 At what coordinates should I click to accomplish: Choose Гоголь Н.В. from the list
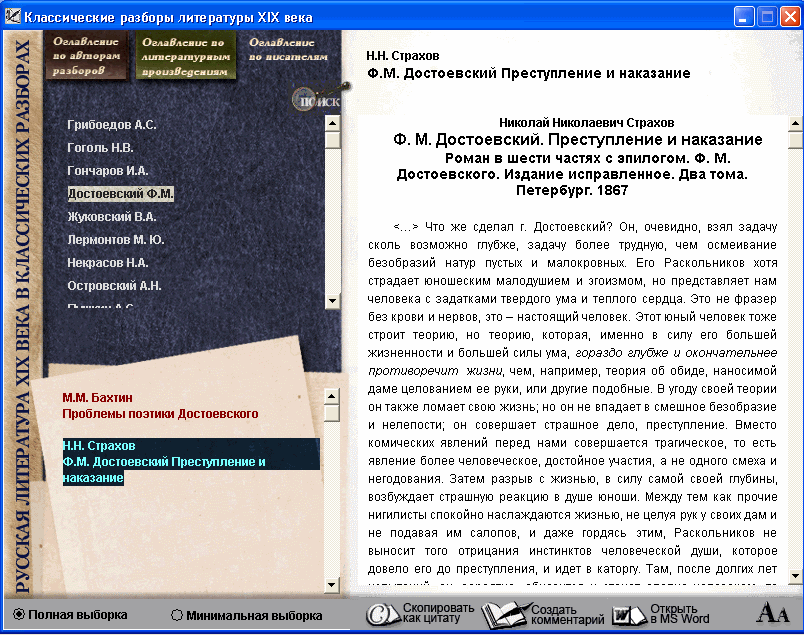click(101, 148)
